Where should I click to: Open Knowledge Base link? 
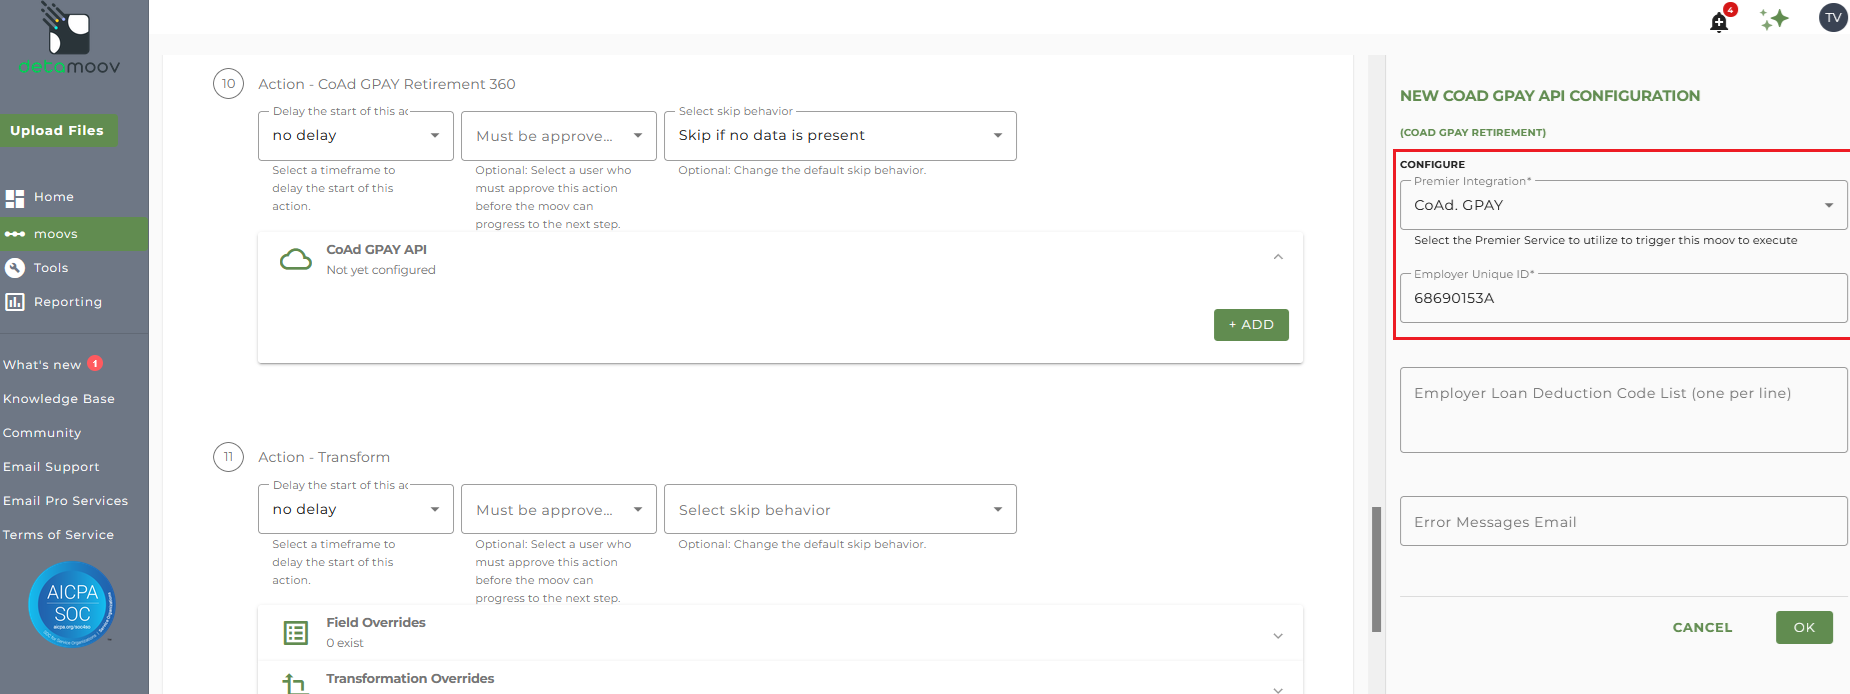tap(59, 399)
